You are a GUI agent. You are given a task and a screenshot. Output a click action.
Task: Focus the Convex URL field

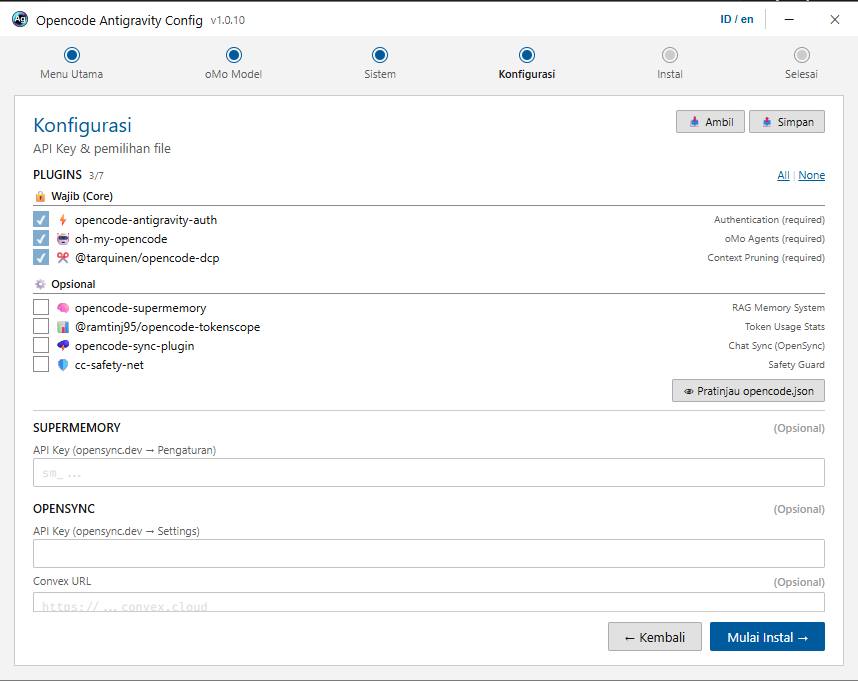(x=428, y=602)
